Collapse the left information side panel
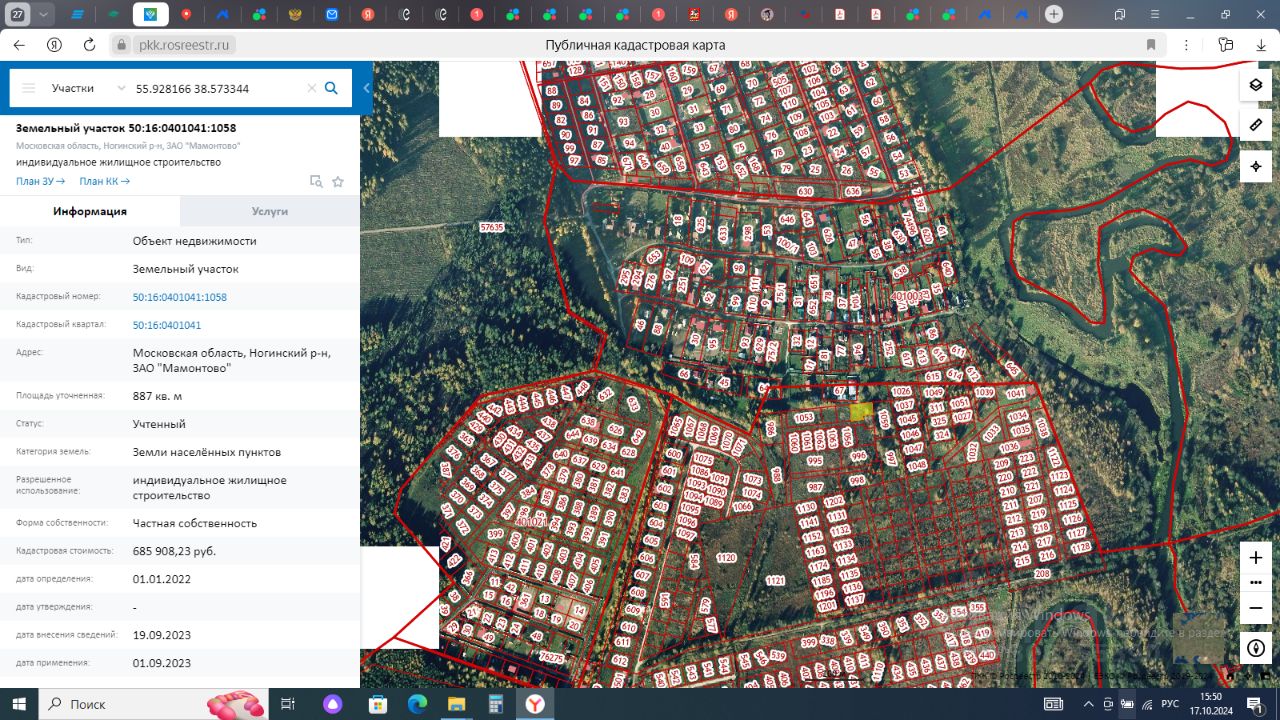Viewport: 1280px width, 720px height. 366,88
